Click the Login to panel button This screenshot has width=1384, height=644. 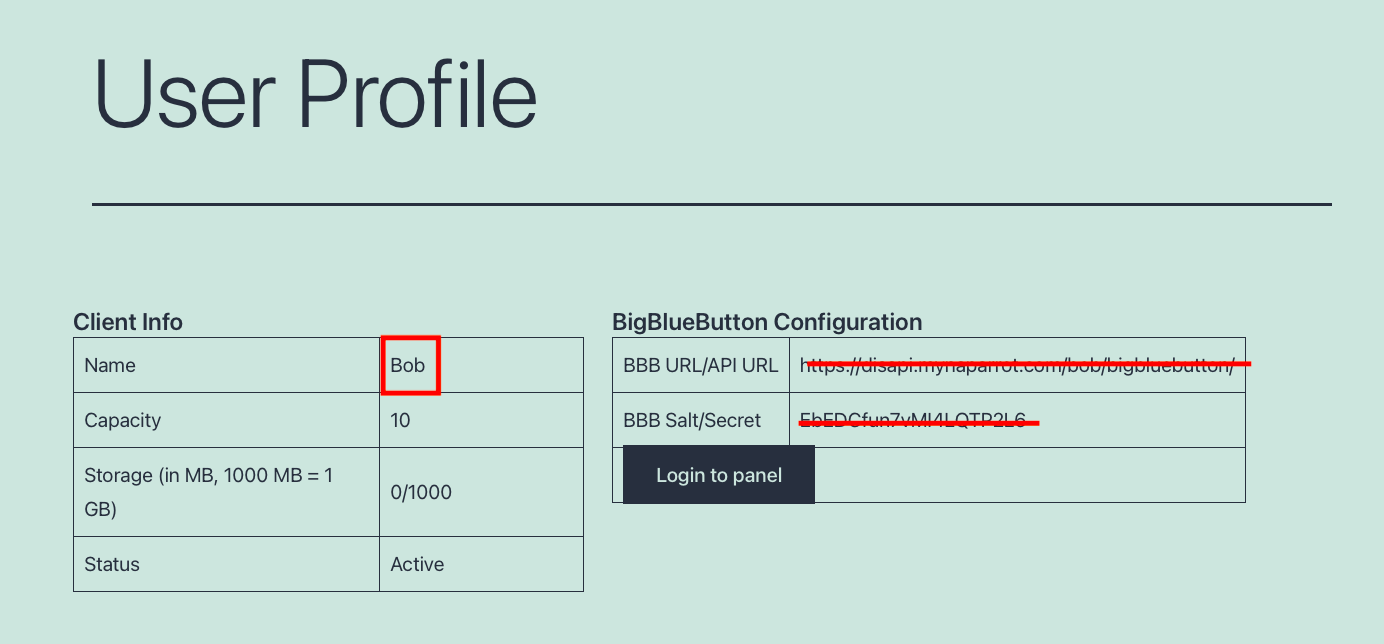pyautogui.click(x=719, y=475)
